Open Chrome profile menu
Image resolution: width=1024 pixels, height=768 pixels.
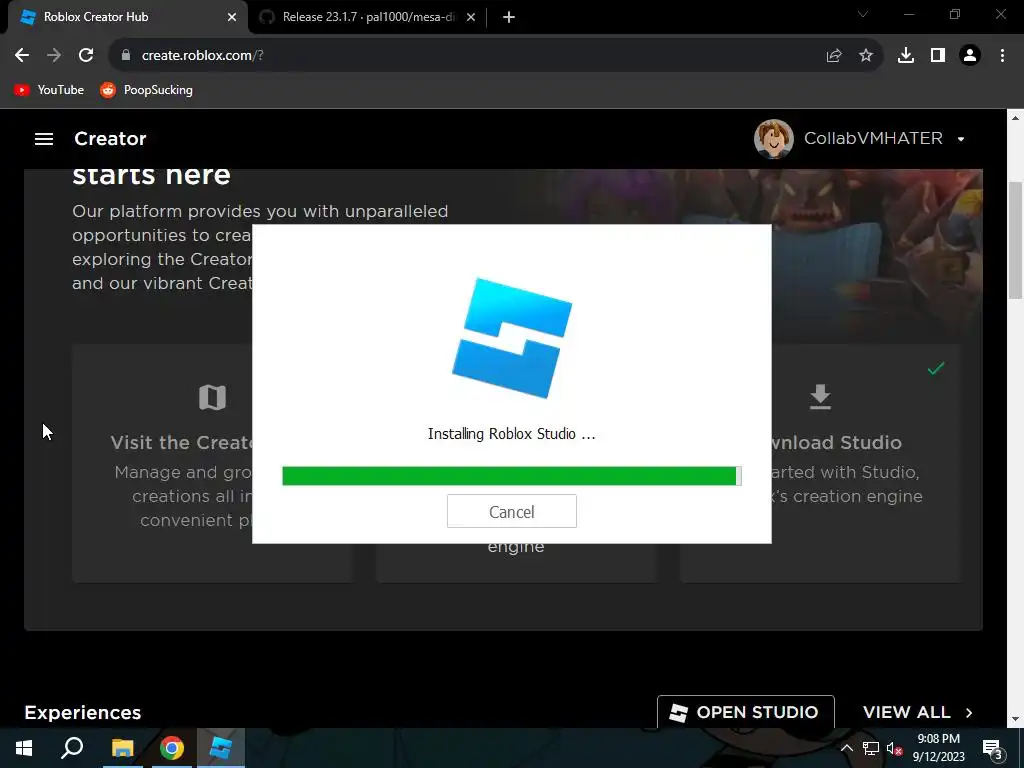970,56
